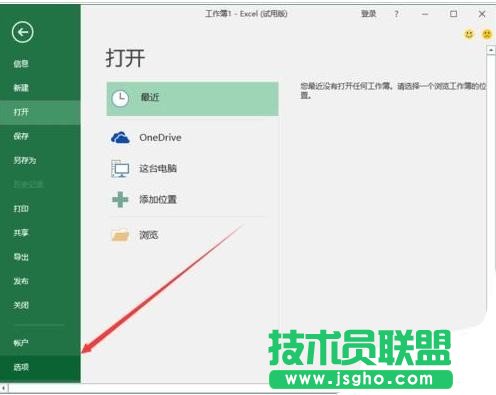Click the green plus 添加位置 icon

pyautogui.click(x=120, y=199)
